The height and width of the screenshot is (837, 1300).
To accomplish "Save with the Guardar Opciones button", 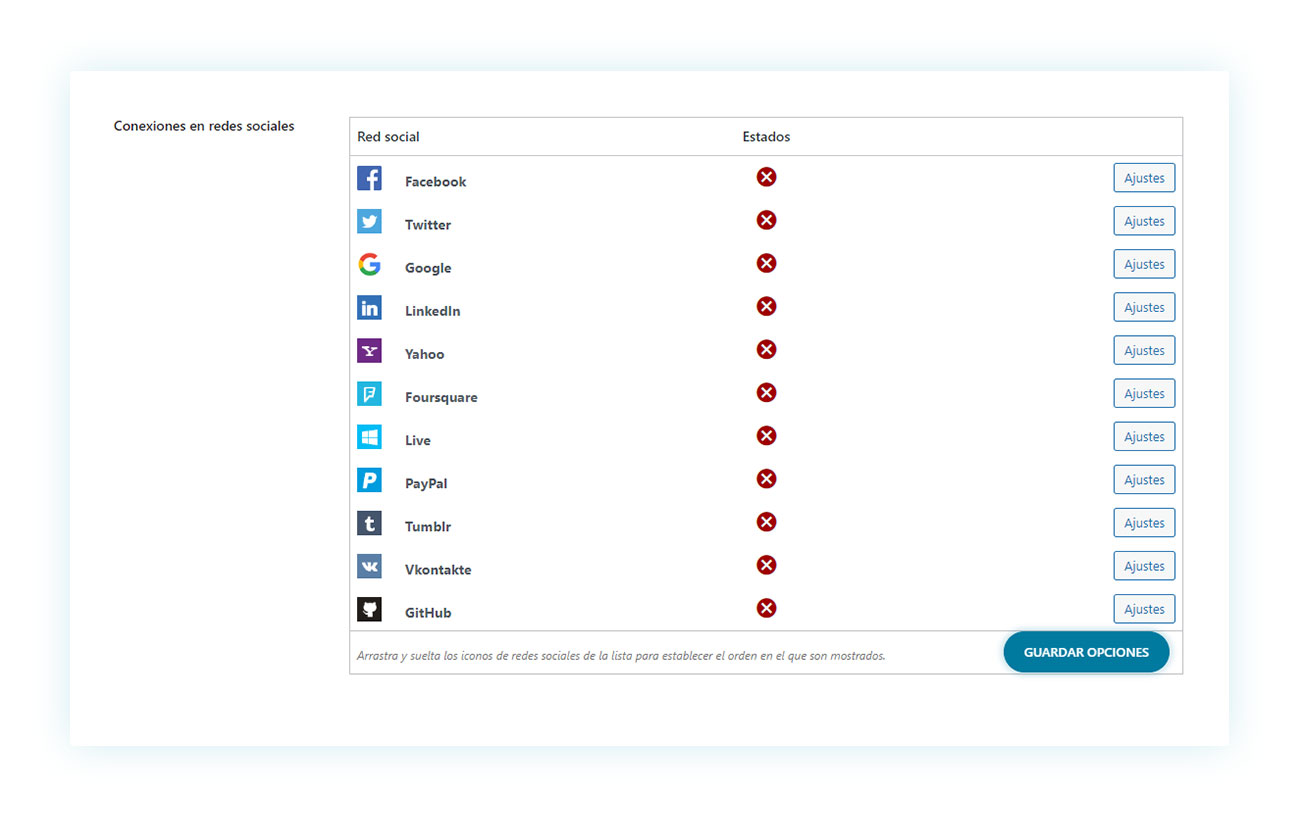I will 1086,652.
